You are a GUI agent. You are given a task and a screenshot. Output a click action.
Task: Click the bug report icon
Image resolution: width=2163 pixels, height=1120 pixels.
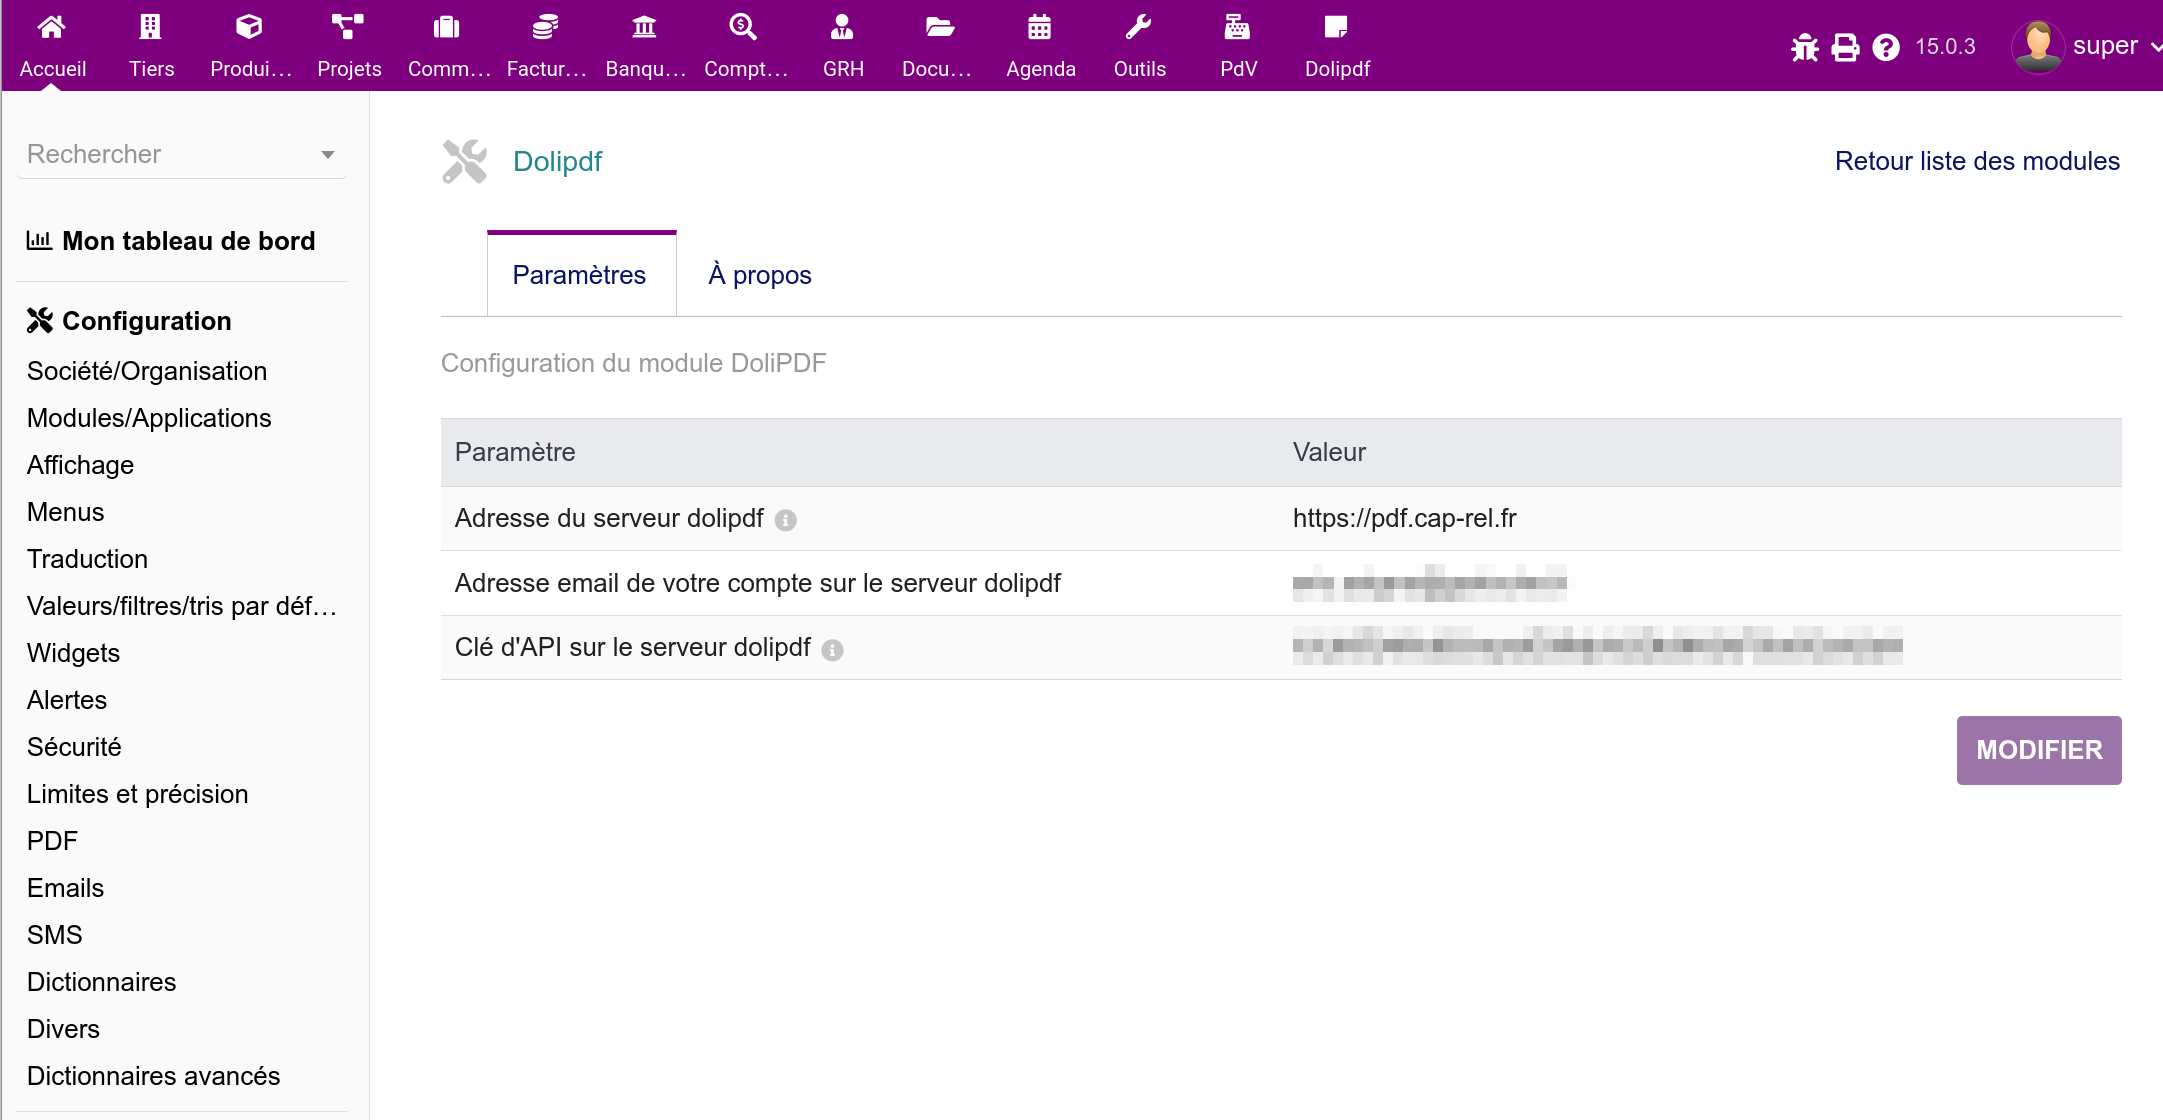pyautogui.click(x=1805, y=47)
